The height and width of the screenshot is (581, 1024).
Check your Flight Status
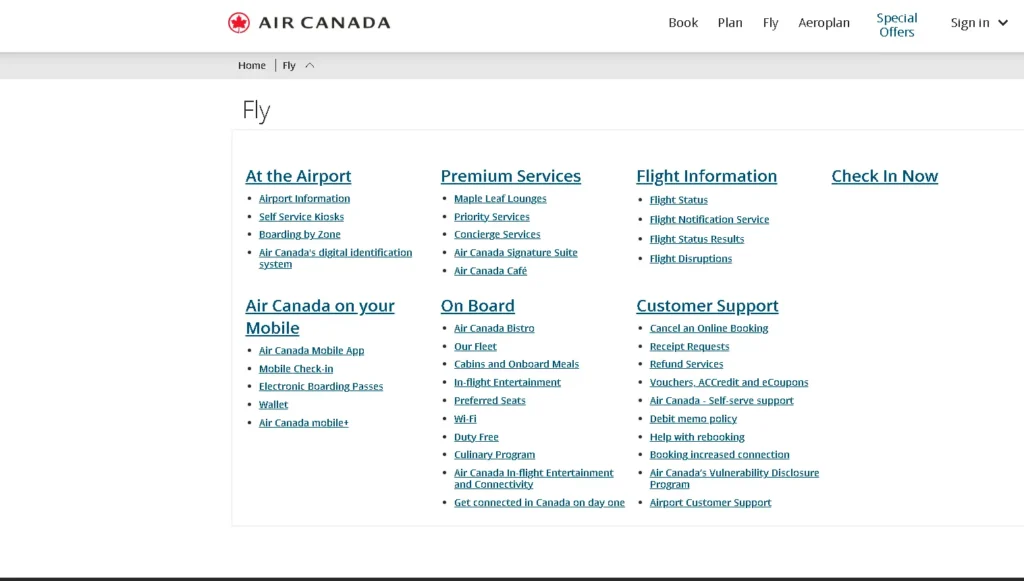(x=678, y=199)
